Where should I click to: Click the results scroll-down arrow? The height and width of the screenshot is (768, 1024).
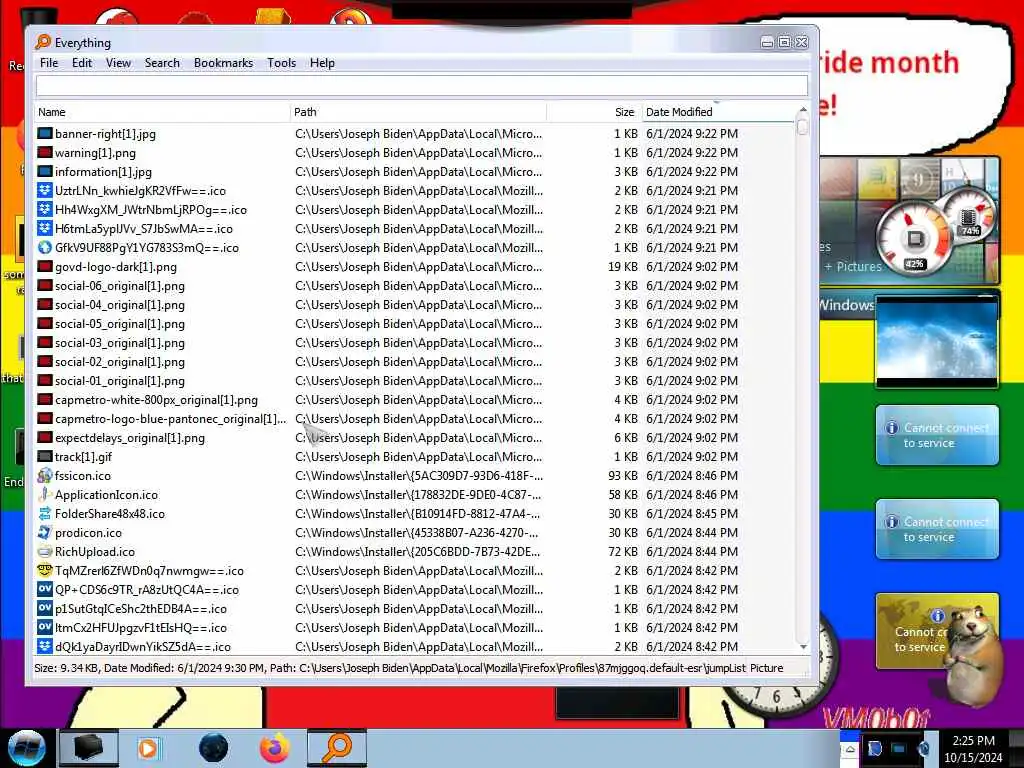click(x=803, y=647)
